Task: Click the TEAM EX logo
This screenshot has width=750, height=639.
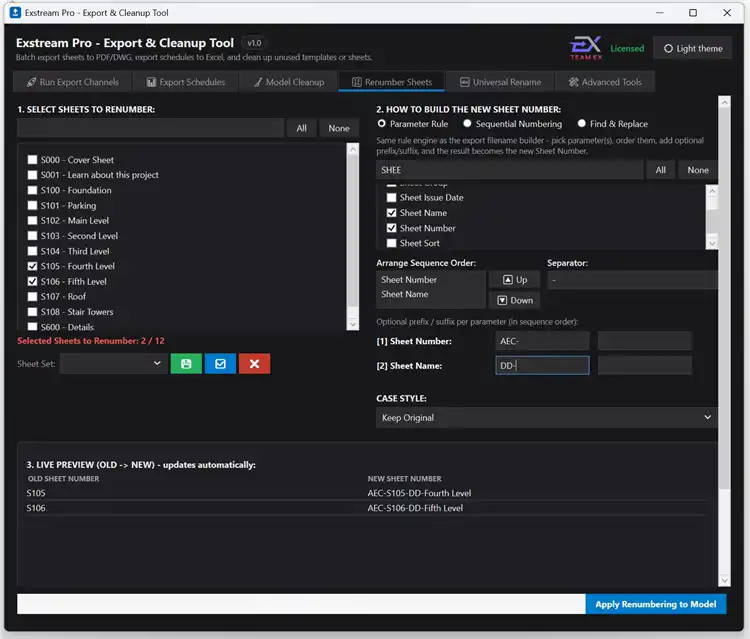Action: point(585,48)
